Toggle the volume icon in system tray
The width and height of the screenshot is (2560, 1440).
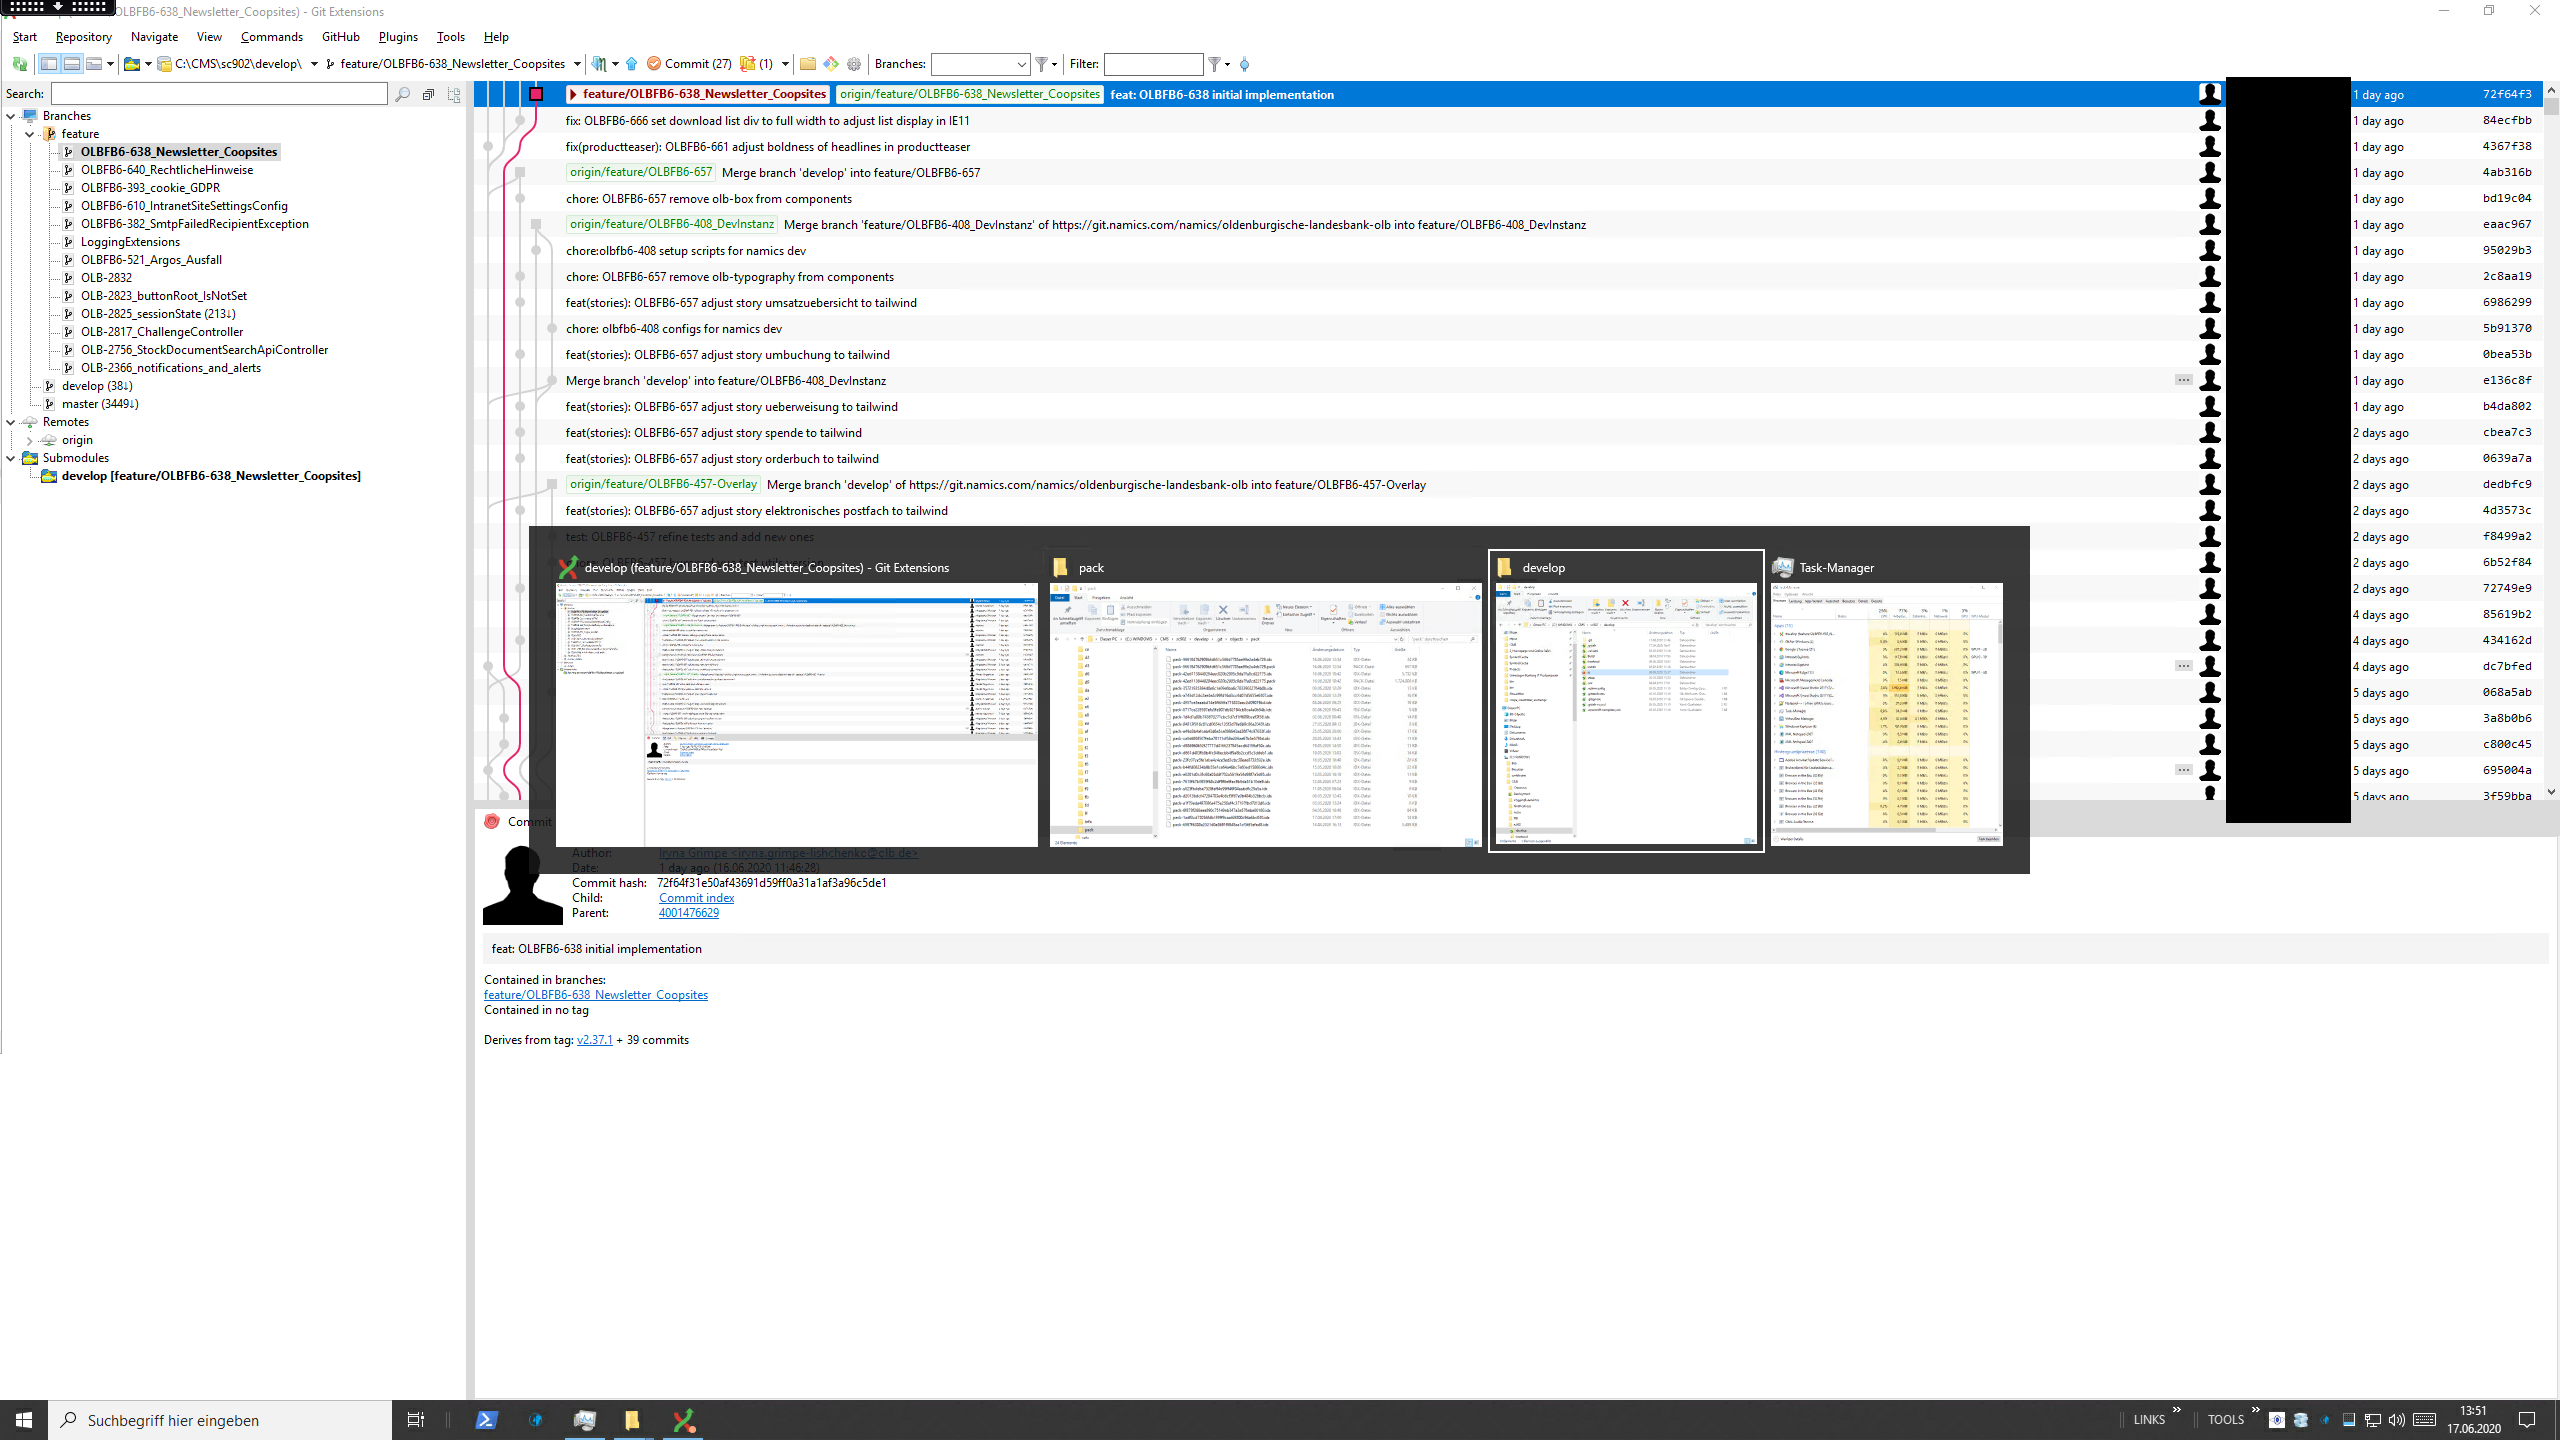2396,1421
